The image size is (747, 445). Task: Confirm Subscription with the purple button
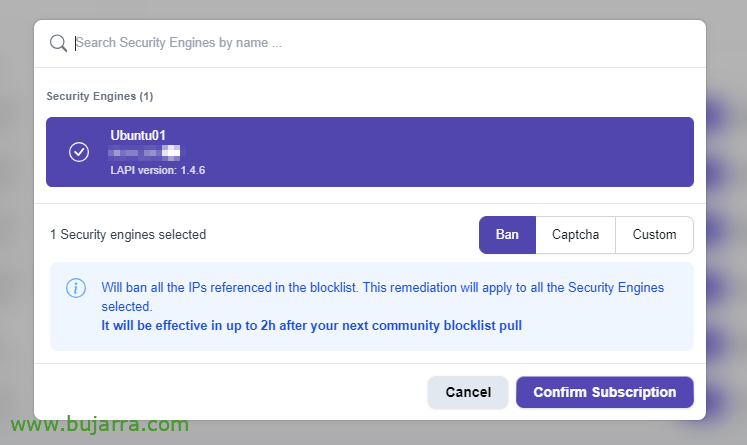pos(605,392)
